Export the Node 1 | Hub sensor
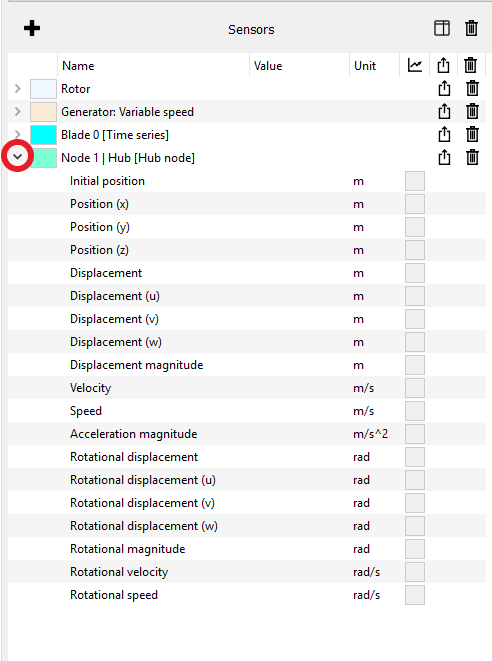The height and width of the screenshot is (661, 492). [444, 157]
